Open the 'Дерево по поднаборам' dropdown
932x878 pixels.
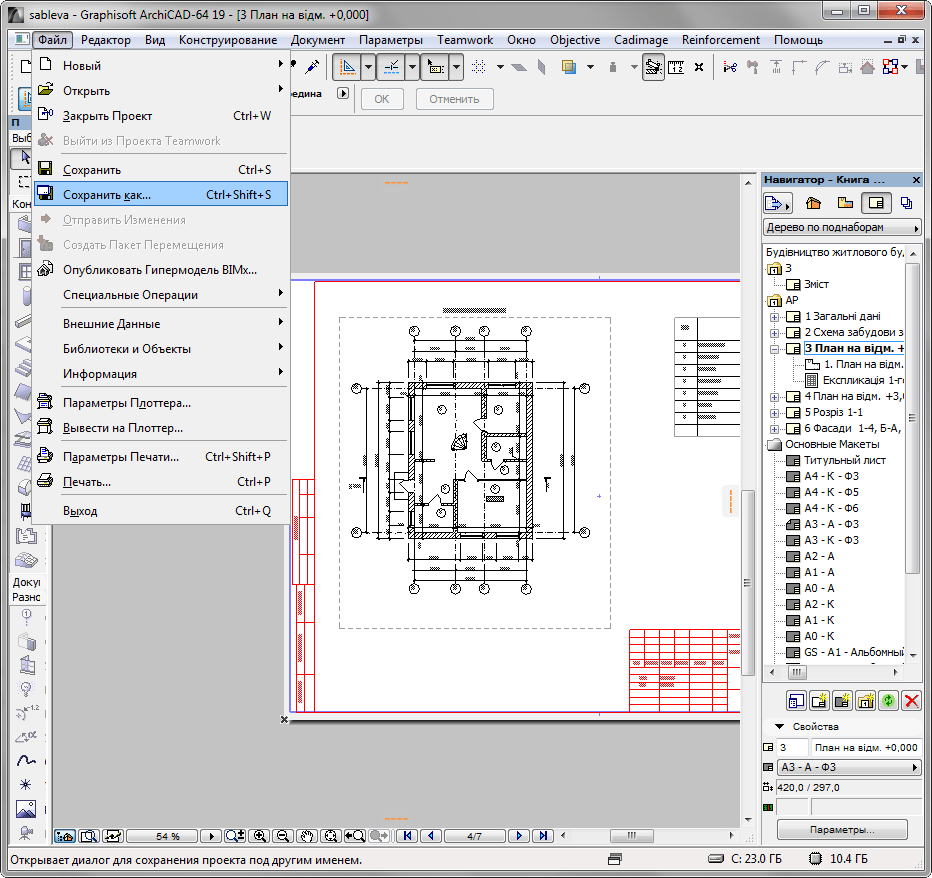point(841,227)
